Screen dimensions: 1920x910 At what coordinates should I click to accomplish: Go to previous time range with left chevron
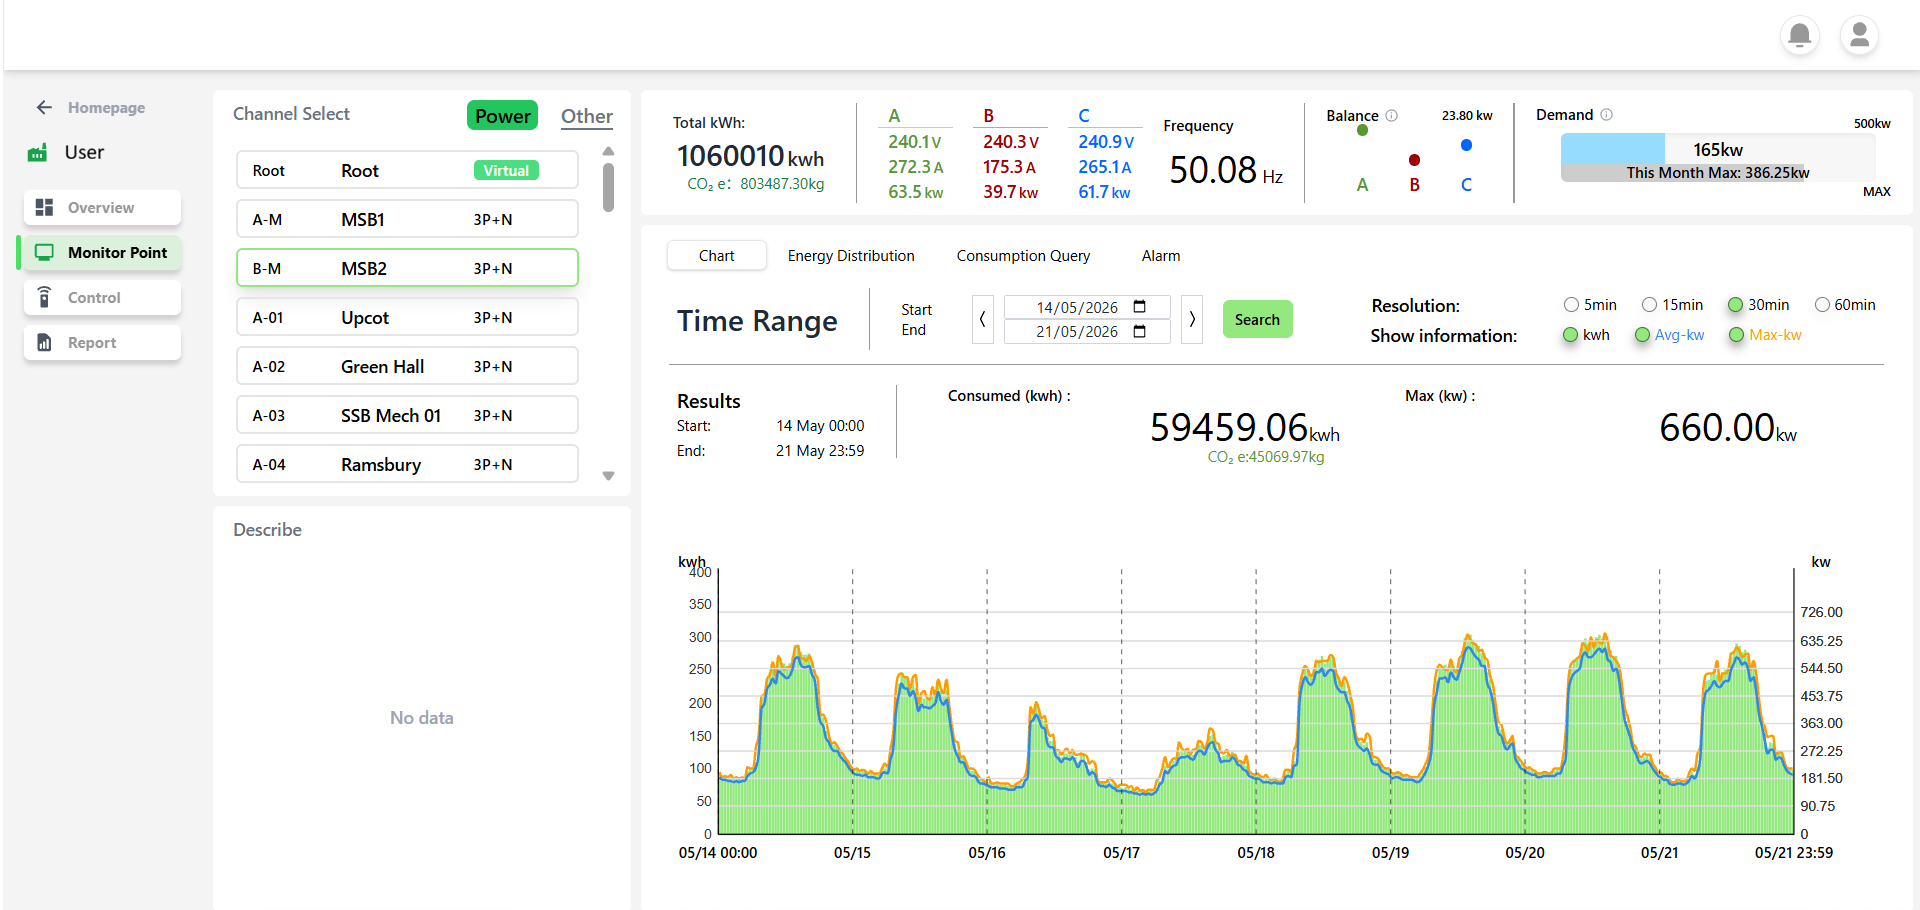tap(982, 319)
